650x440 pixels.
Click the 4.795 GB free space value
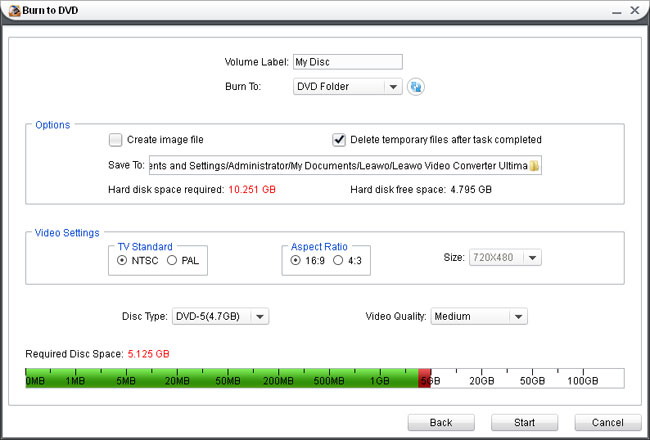(x=471, y=190)
